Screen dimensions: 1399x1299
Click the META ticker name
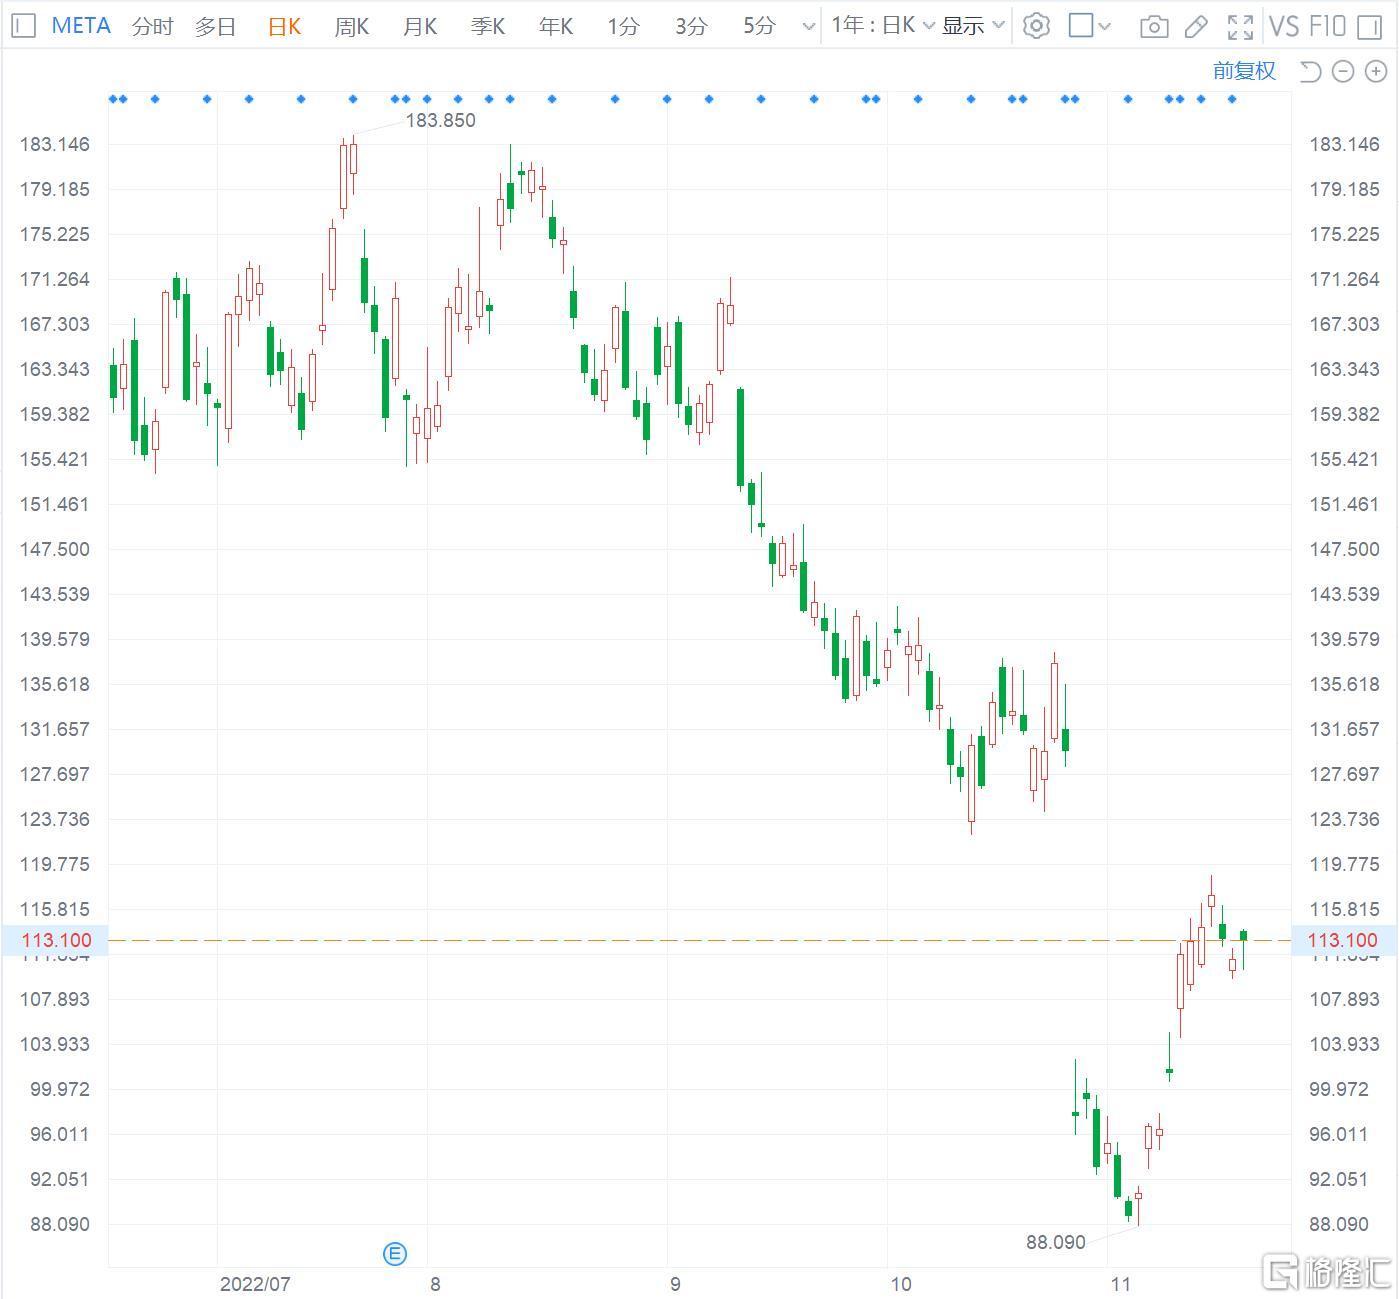pyautogui.click(x=81, y=26)
